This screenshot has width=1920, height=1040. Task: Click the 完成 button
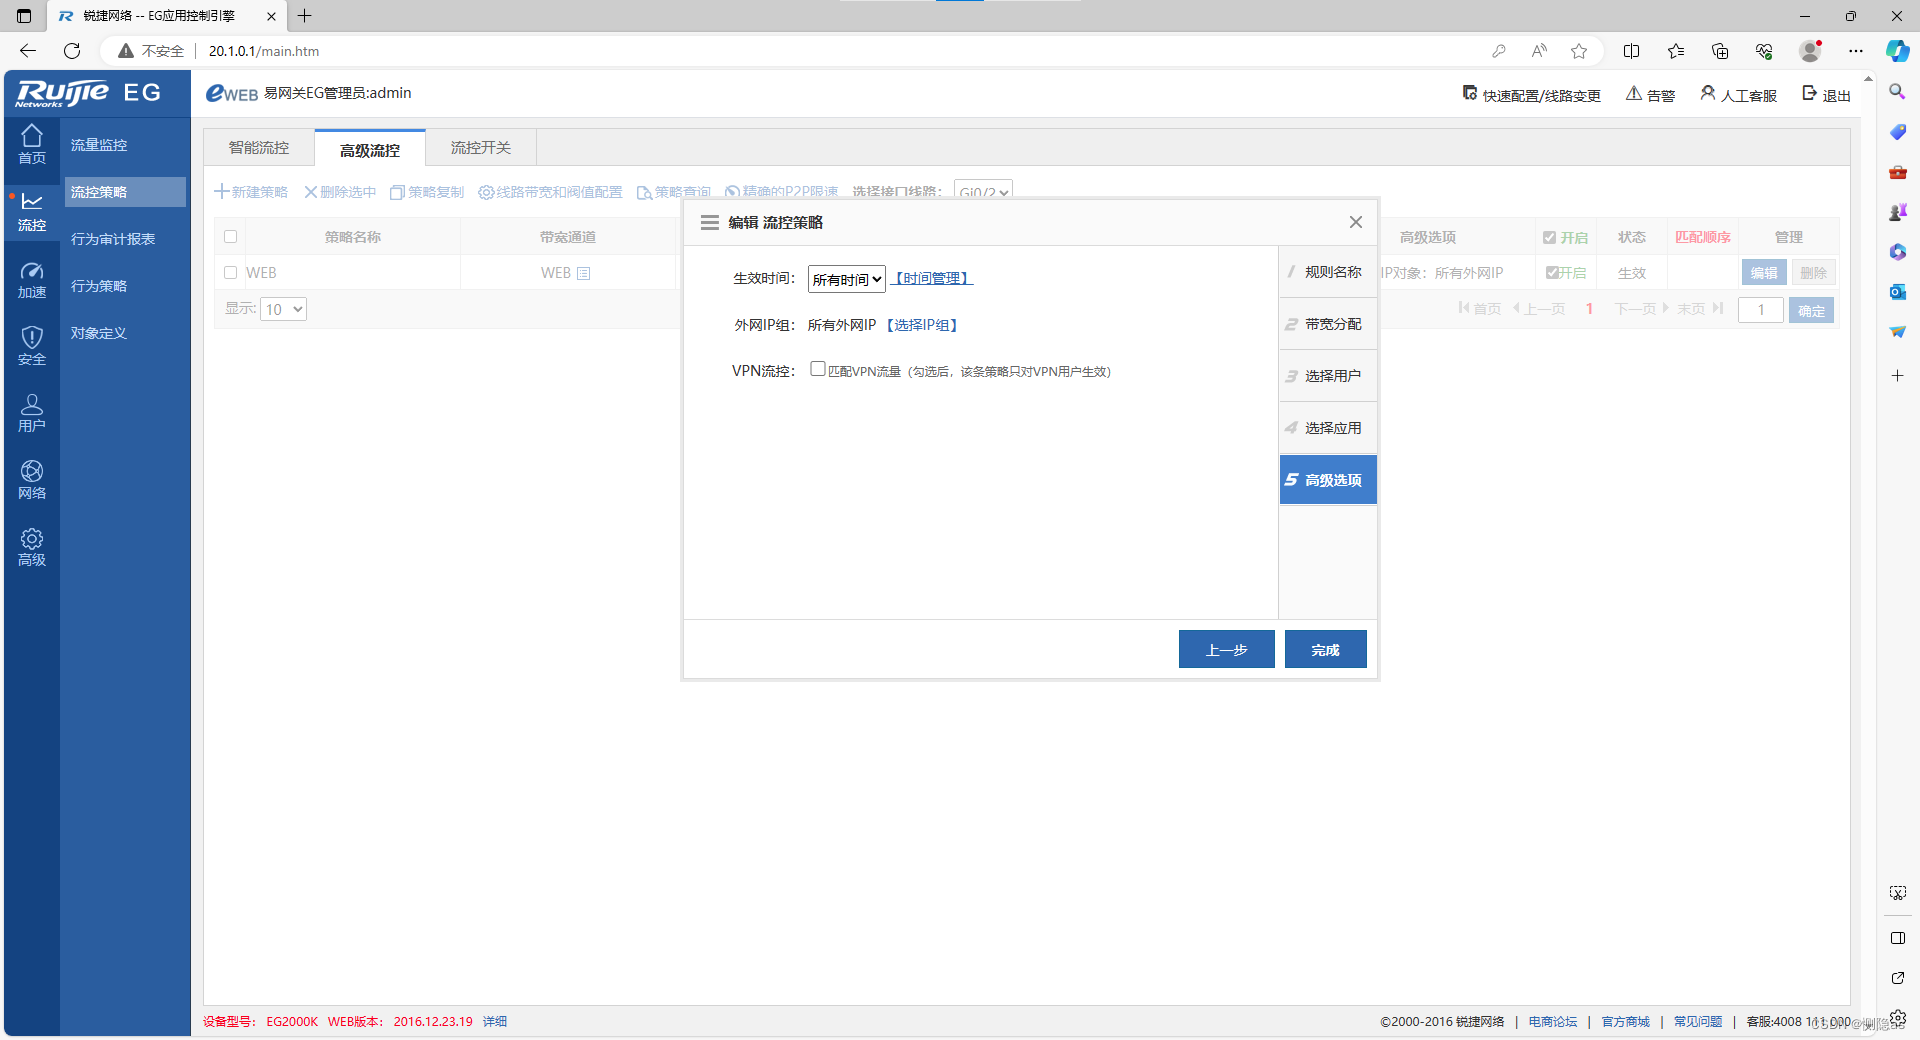[x=1325, y=649]
